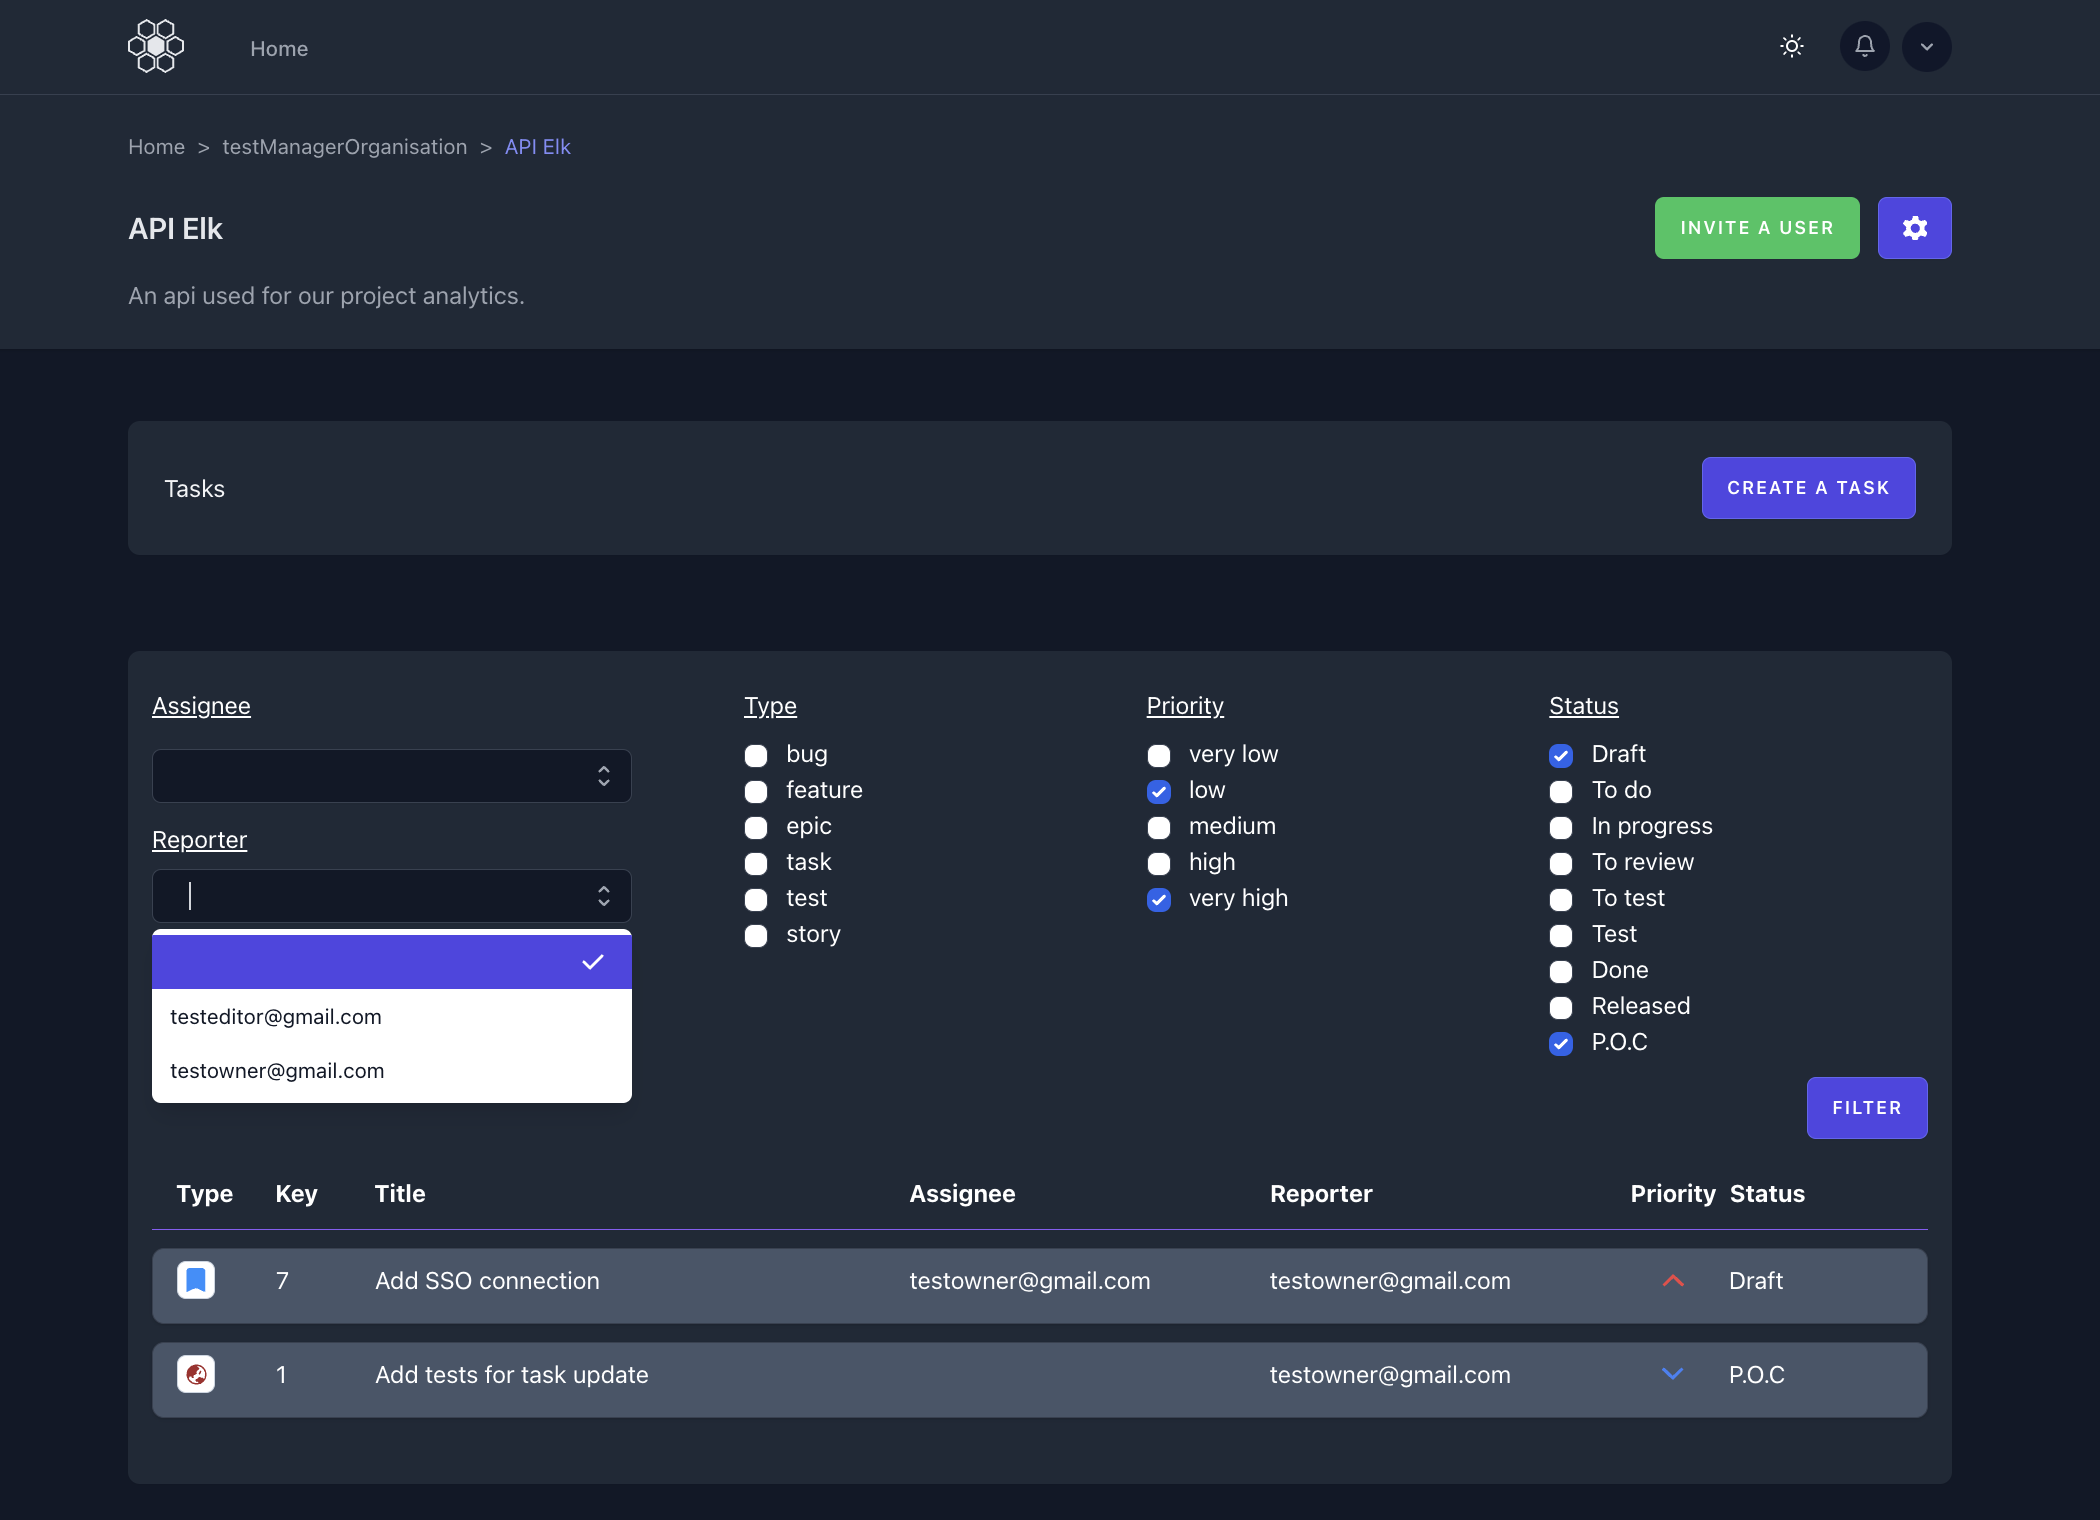Open the Assignee dropdown
This screenshot has width=2100, height=1520.
pyautogui.click(x=391, y=776)
